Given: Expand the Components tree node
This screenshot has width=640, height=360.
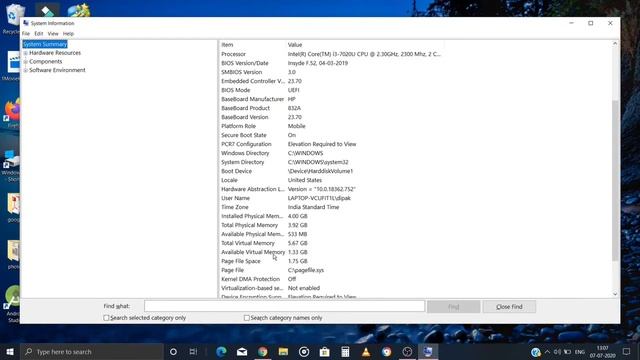Looking at the screenshot, I should 25,62.
